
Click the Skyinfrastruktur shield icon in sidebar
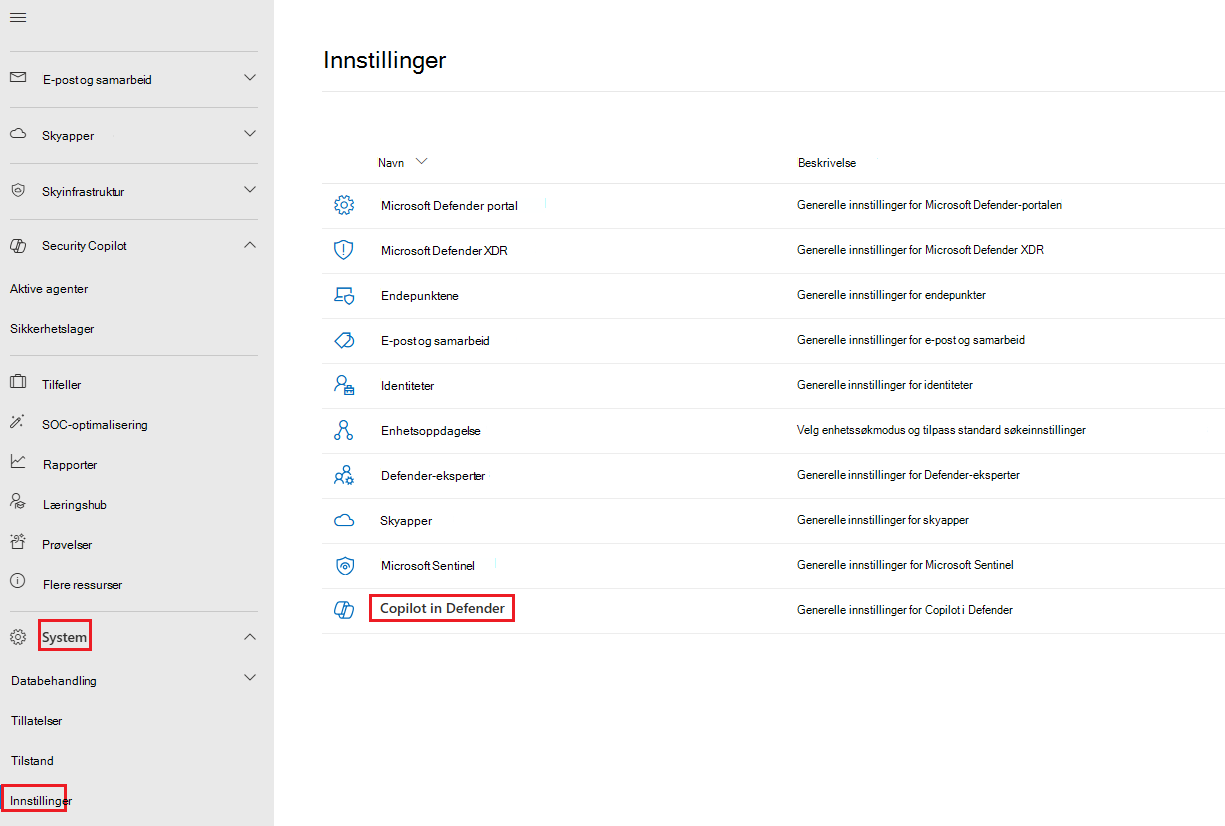click(18, 190)
